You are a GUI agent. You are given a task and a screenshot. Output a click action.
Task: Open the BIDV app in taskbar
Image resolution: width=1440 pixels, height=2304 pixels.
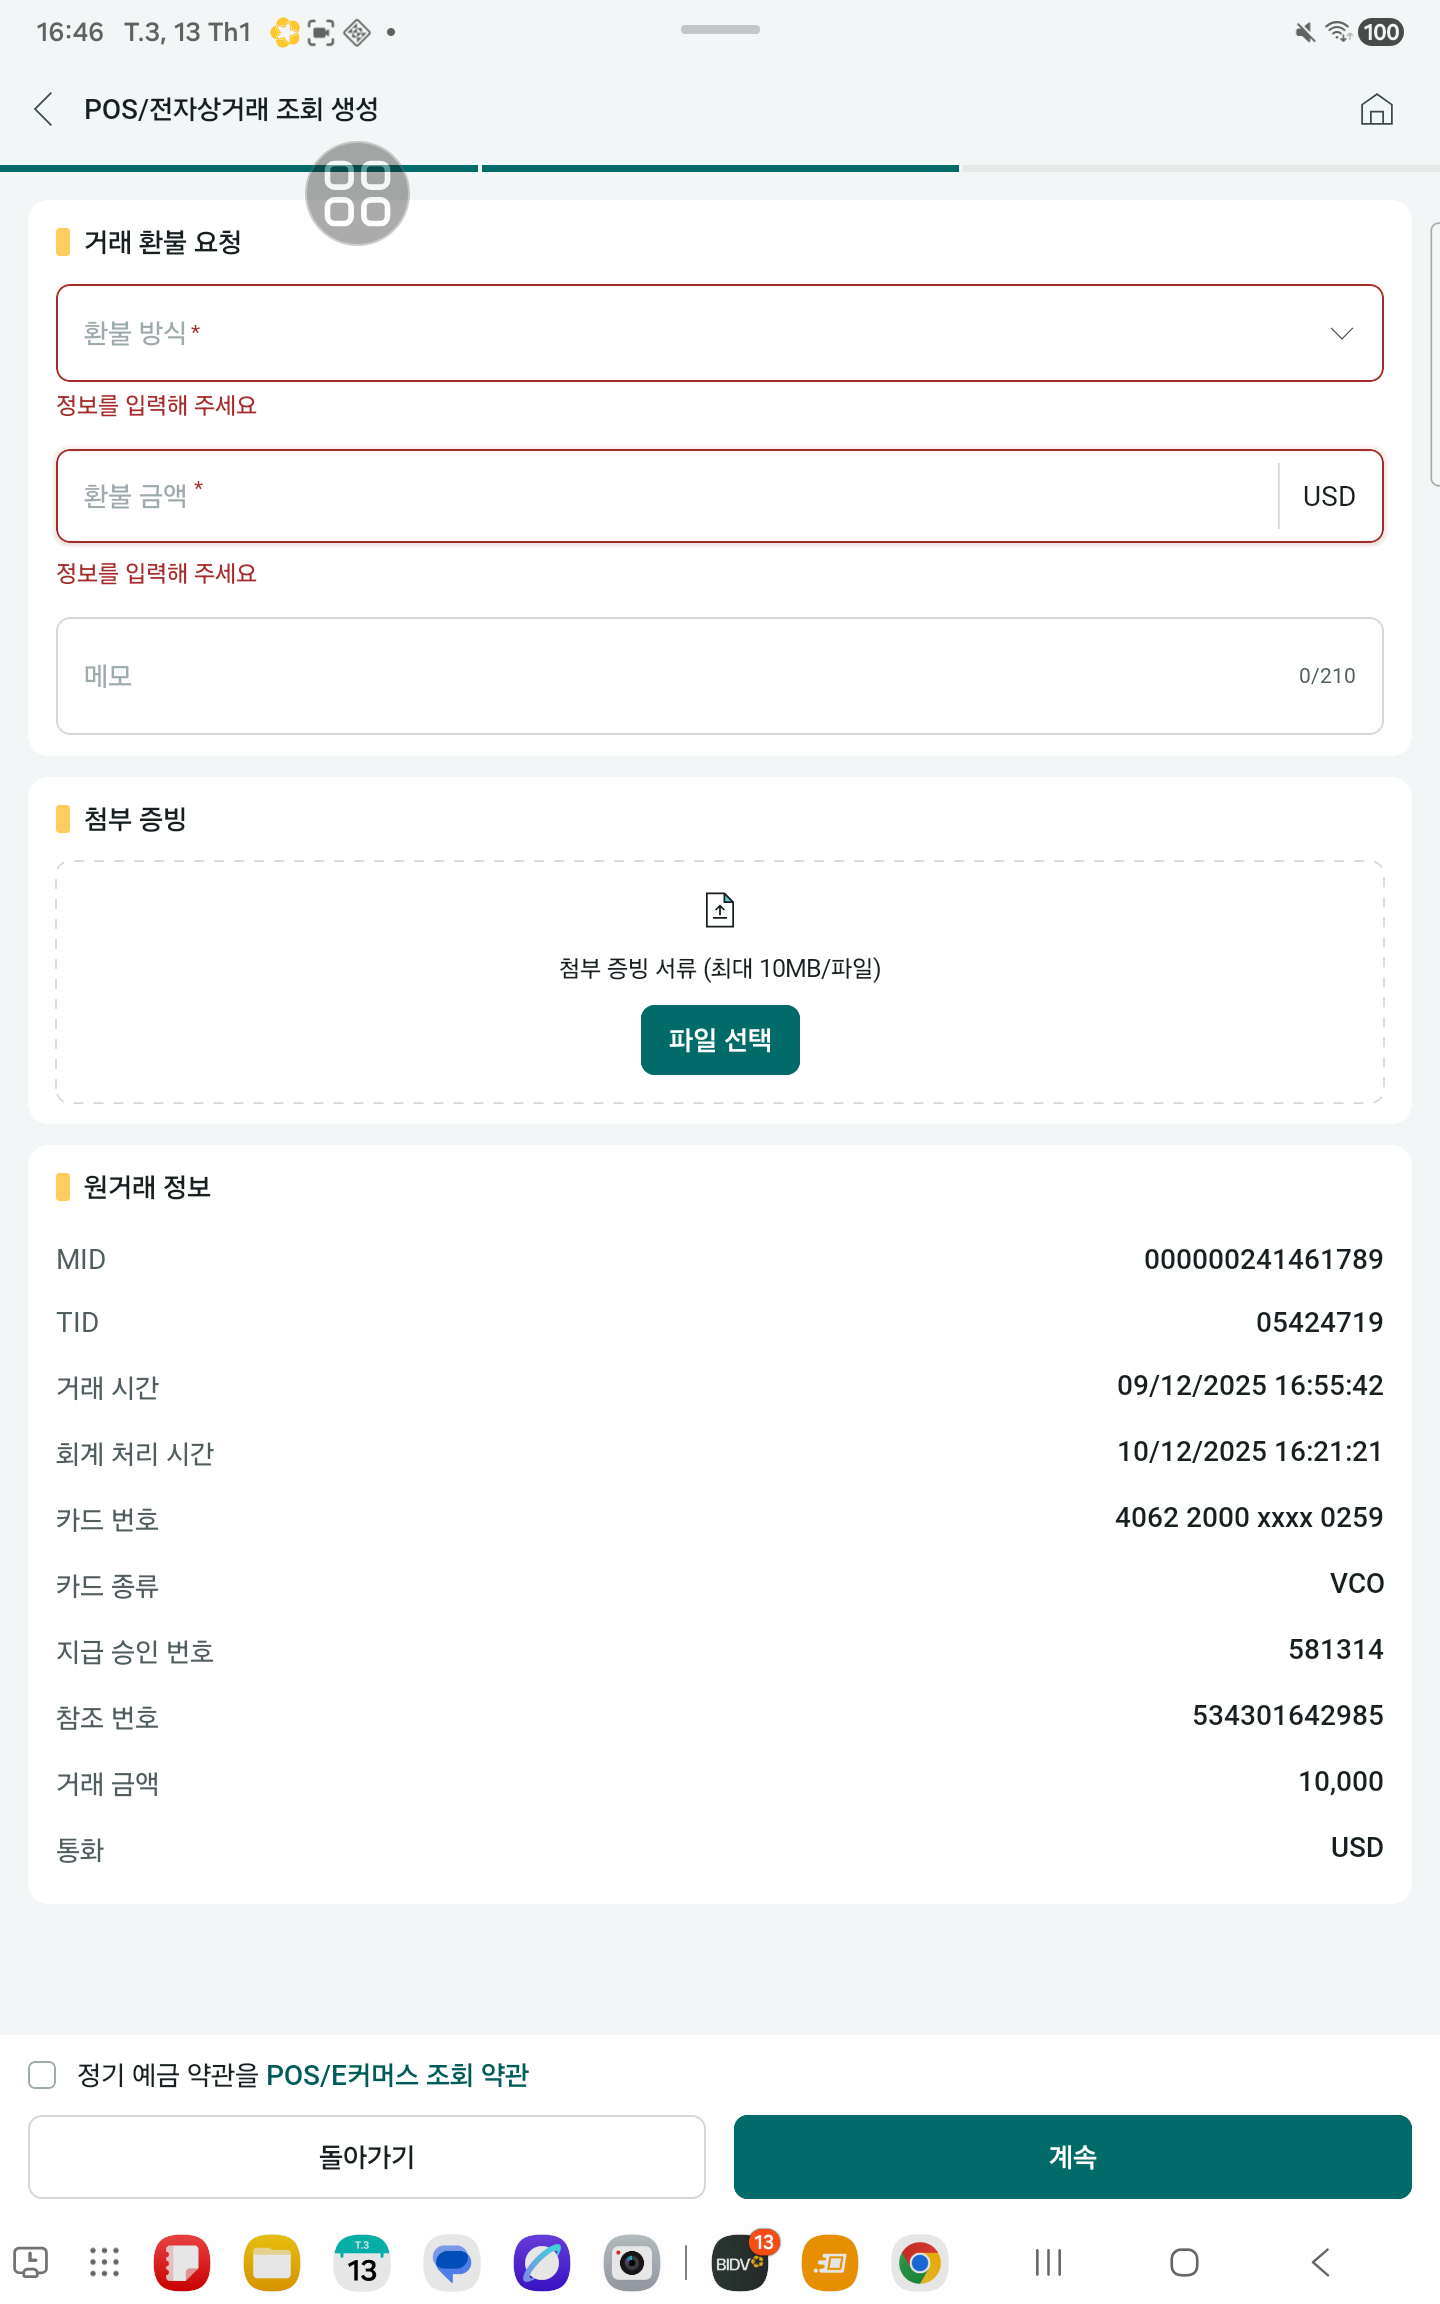(739, 2262)
